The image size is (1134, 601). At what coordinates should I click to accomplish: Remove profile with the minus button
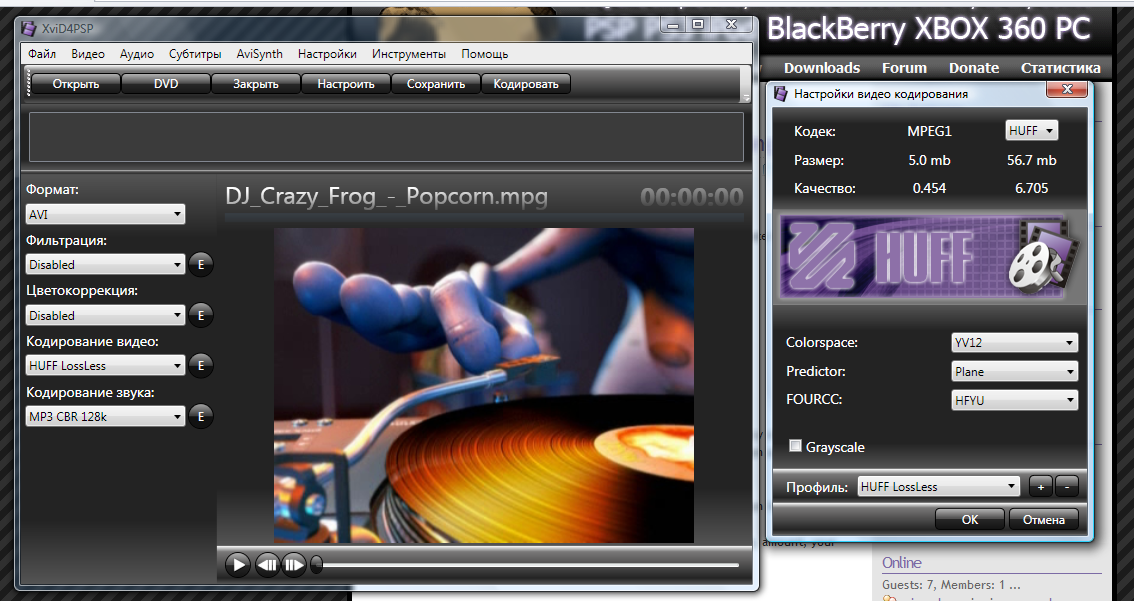(x=1067, y=487)
